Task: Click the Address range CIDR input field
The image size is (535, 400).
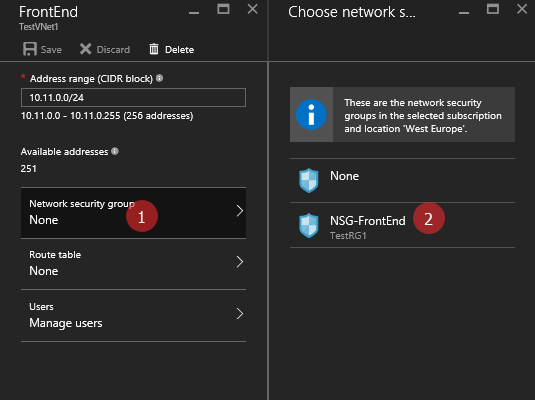Action: coord(133,98)
